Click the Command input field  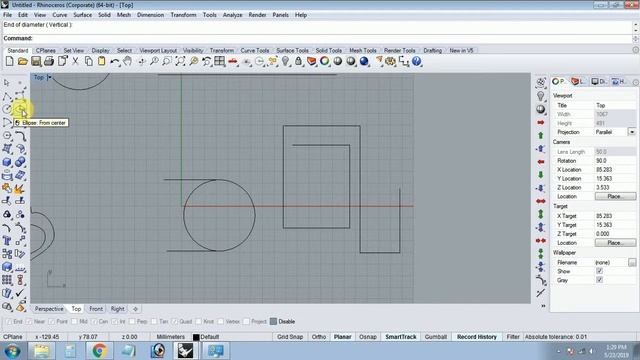pos(318,38)
